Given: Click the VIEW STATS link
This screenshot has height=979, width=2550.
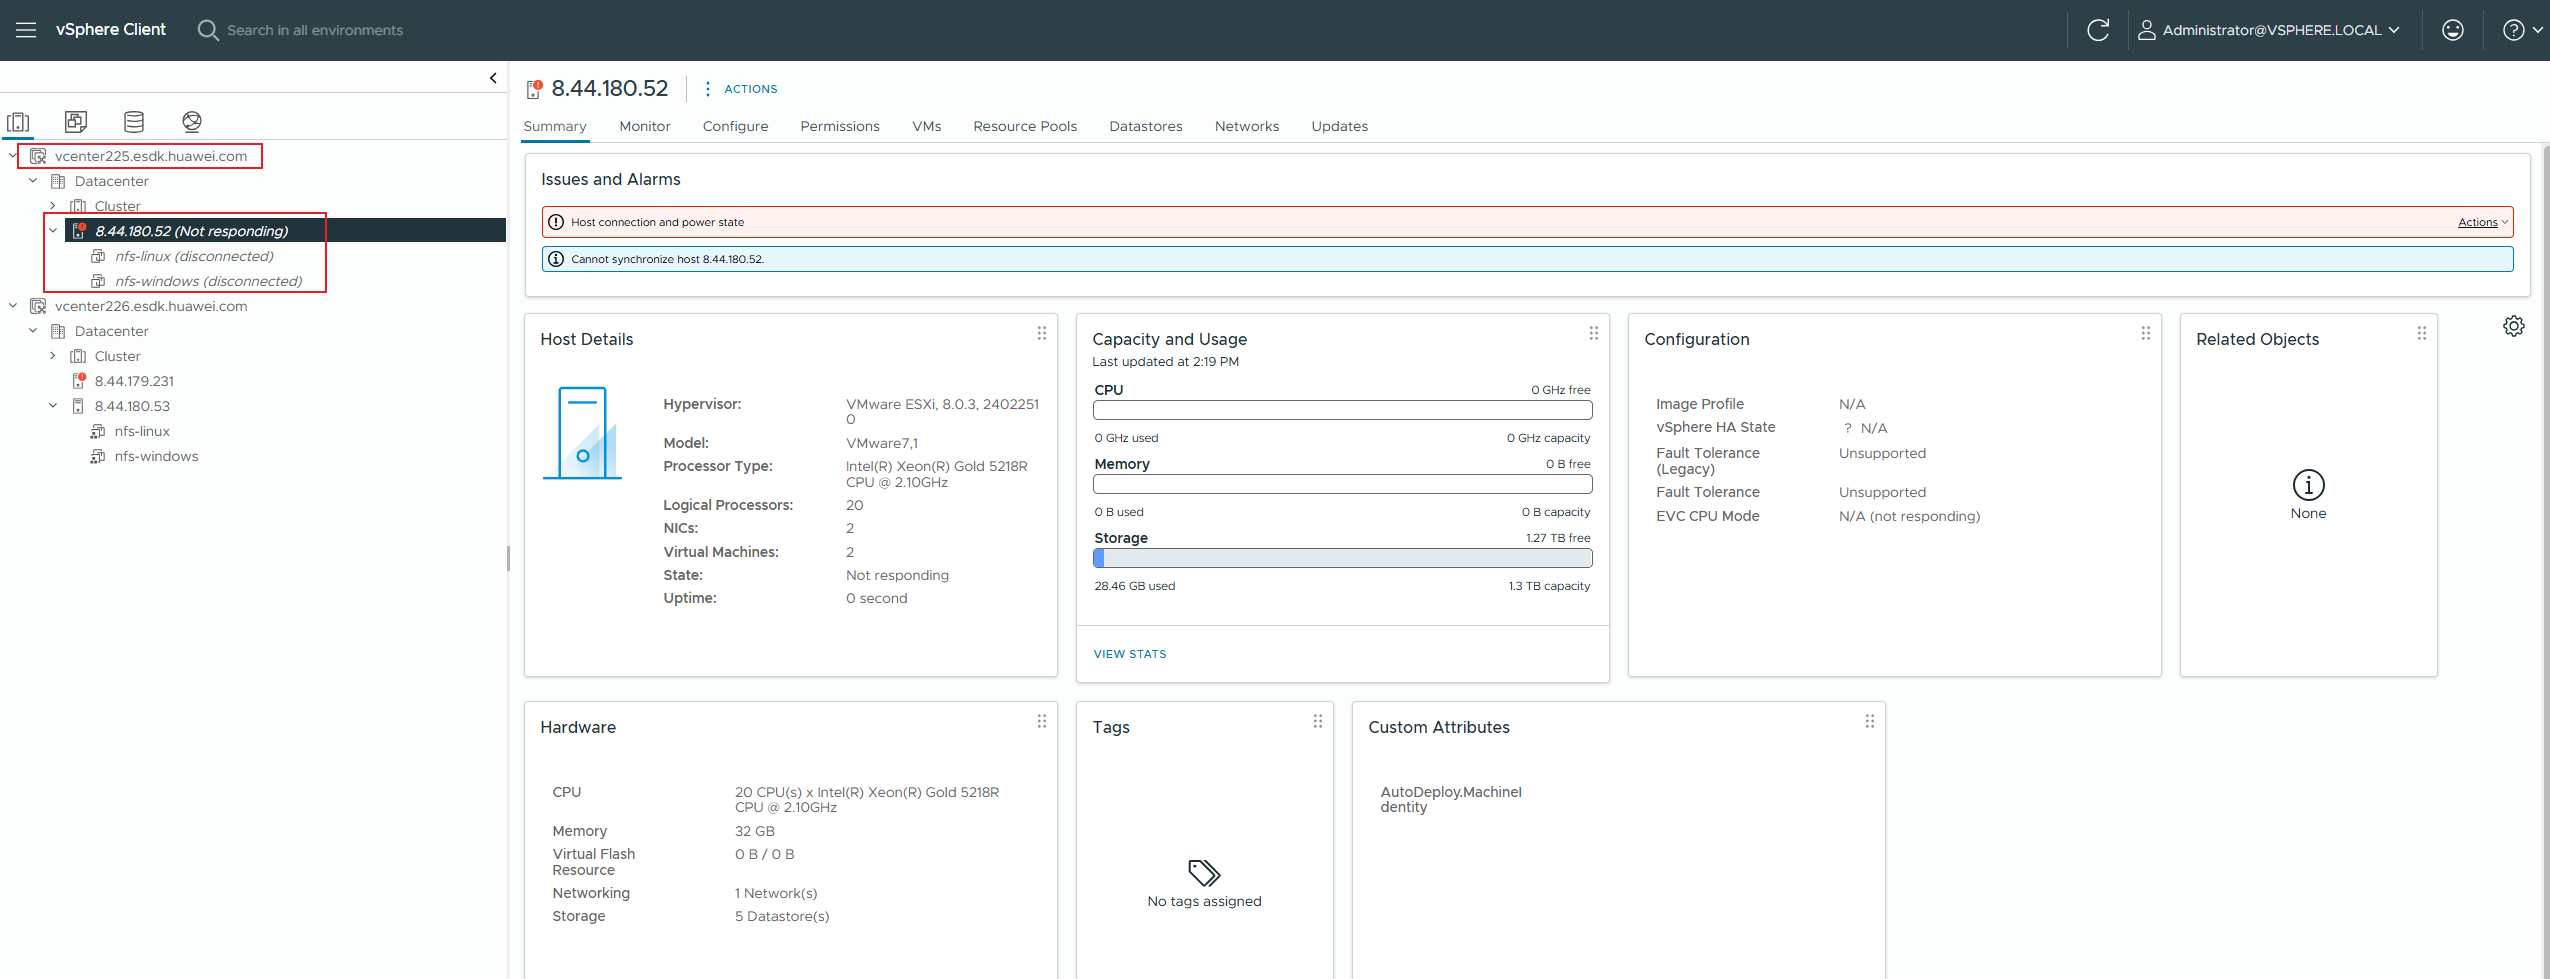Looking at the screenshot, I should click(x=1130, y=654).
